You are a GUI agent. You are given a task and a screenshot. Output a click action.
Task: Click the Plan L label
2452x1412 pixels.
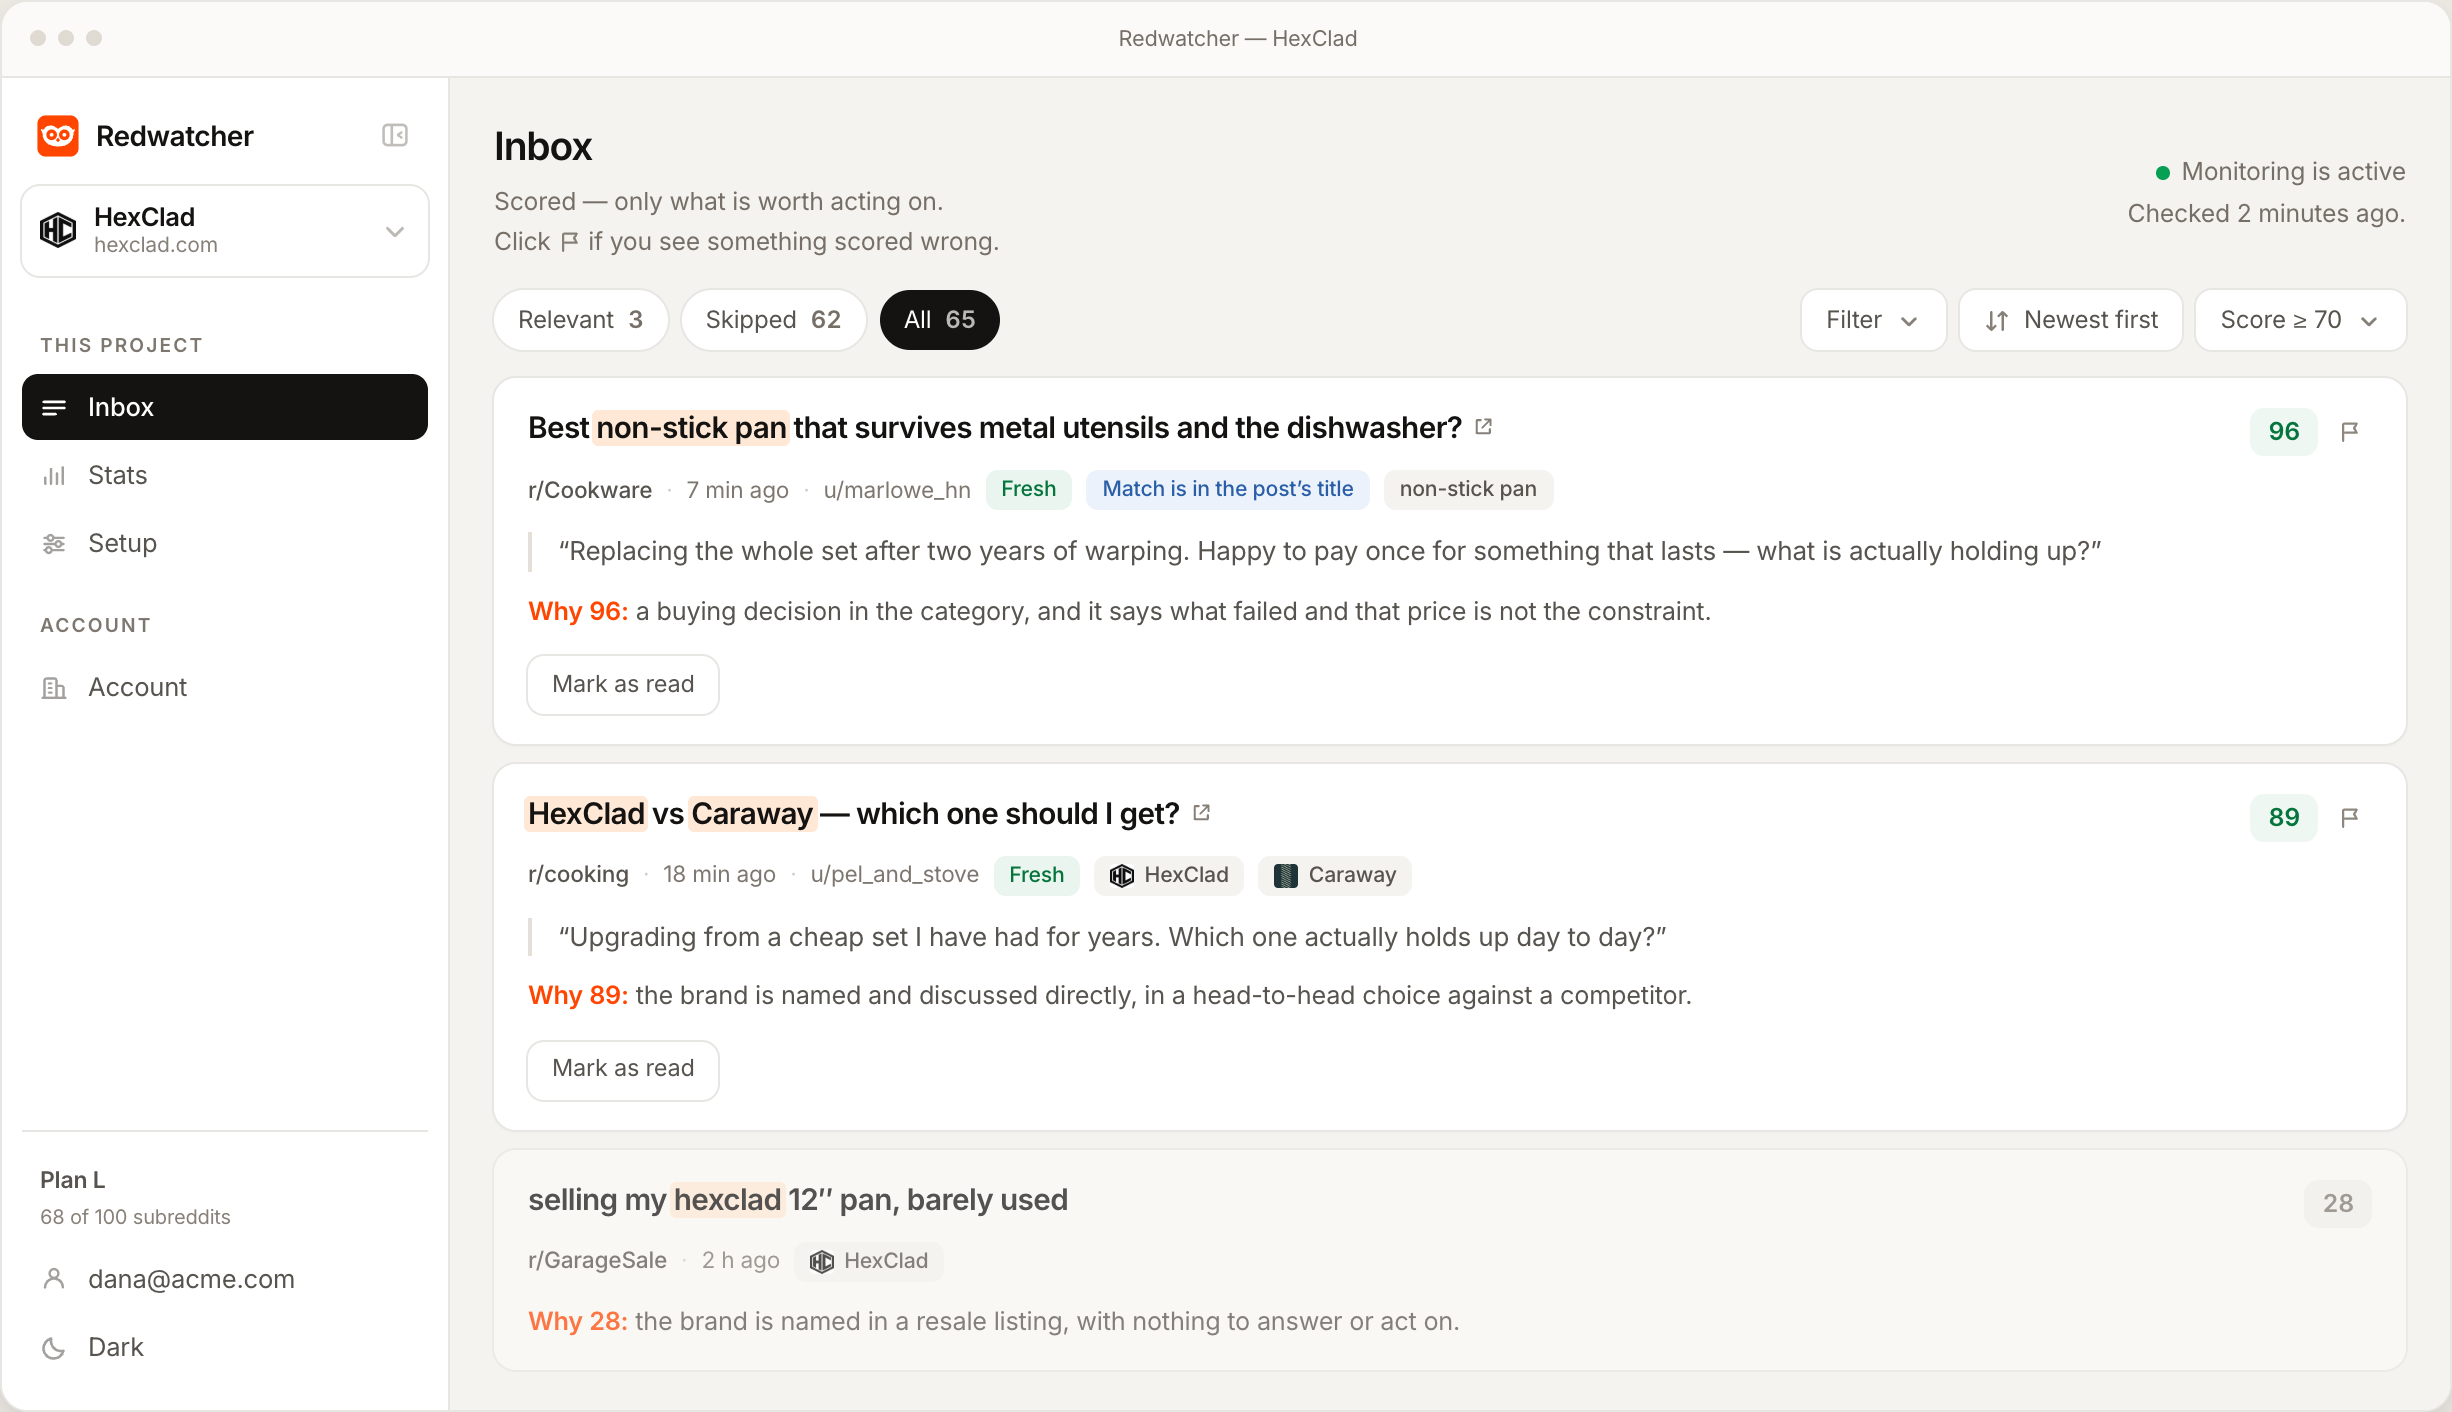pyautogui.click(x=72, y=1180)
